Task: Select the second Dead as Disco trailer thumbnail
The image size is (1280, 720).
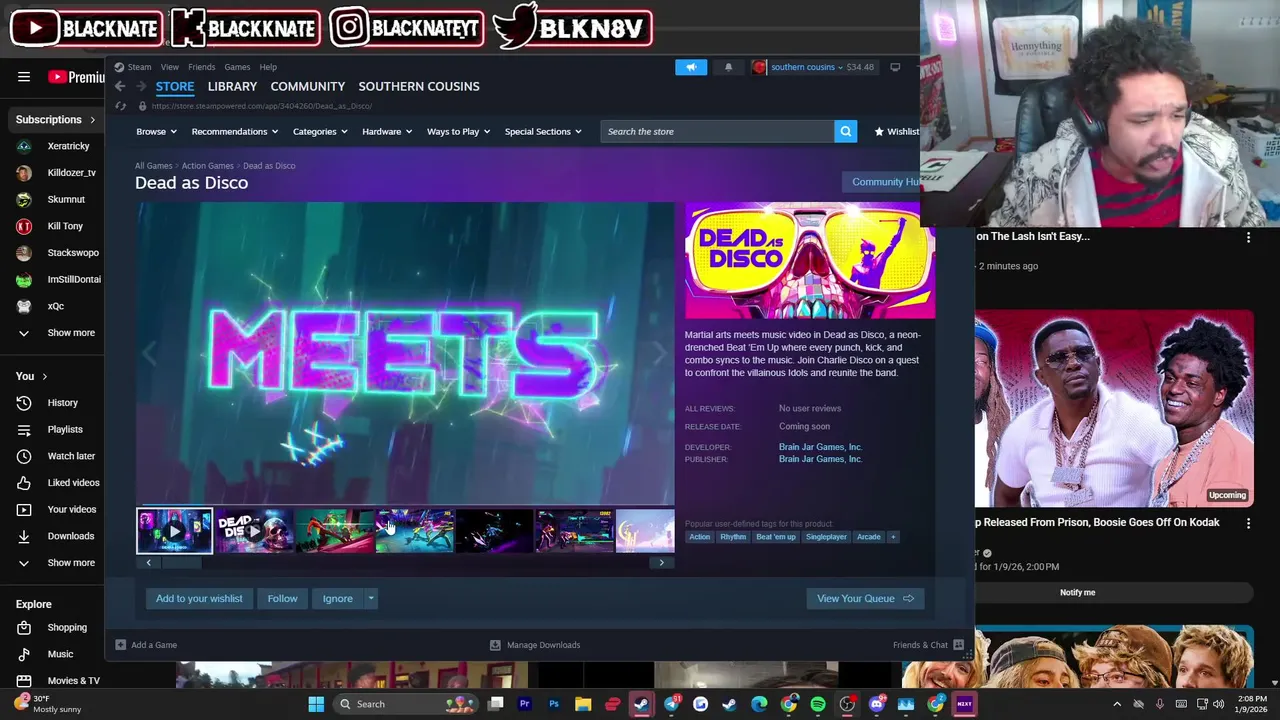Action: (x=255, y=531)
